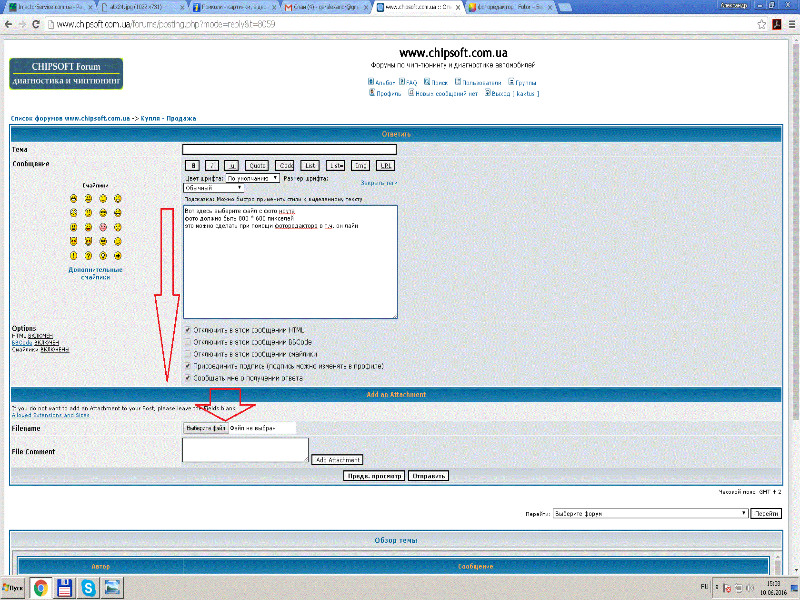800x600 pixels.
Task: Open the font color dropdown
Action: coord(252,178)
